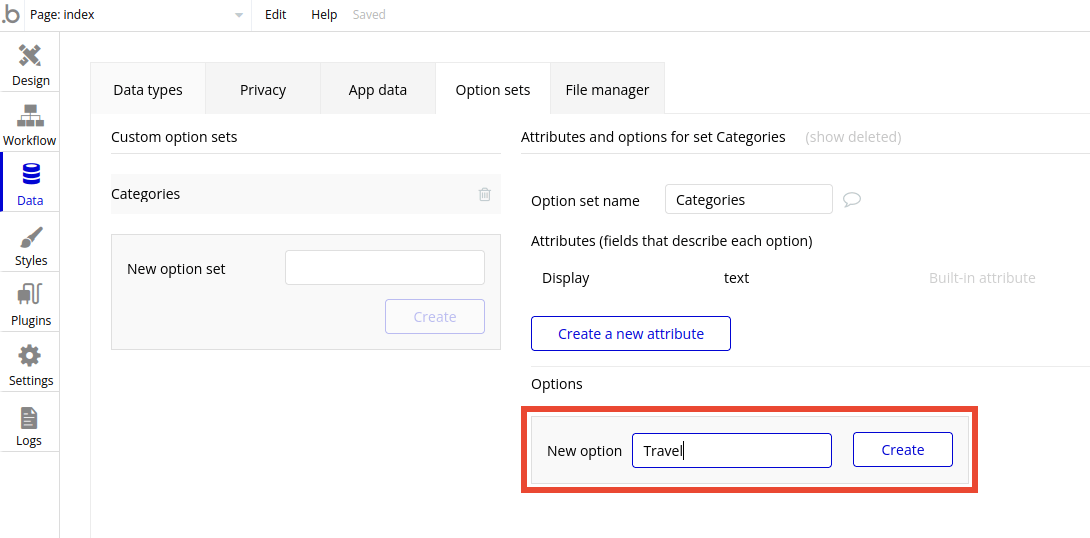Switch to the App data tab
1090x538 pixels.
pos(377,89)
